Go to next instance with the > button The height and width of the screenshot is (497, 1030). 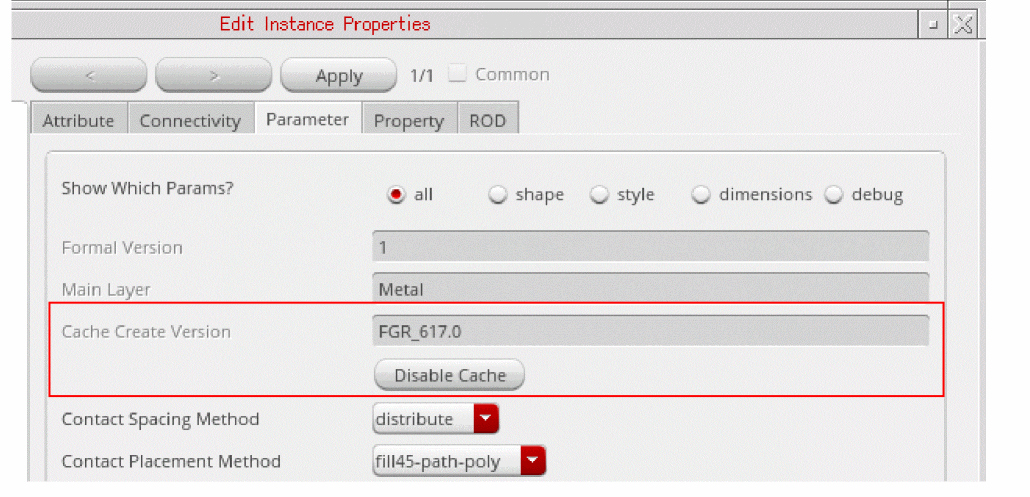coord(213,75)
